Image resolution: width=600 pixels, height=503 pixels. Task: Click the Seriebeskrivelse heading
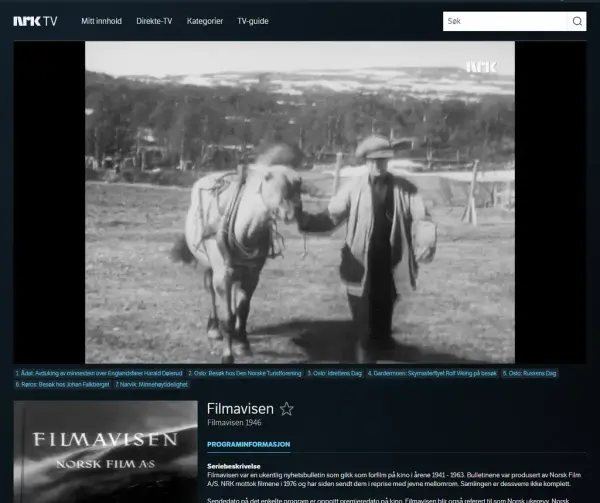coord(234,466)
